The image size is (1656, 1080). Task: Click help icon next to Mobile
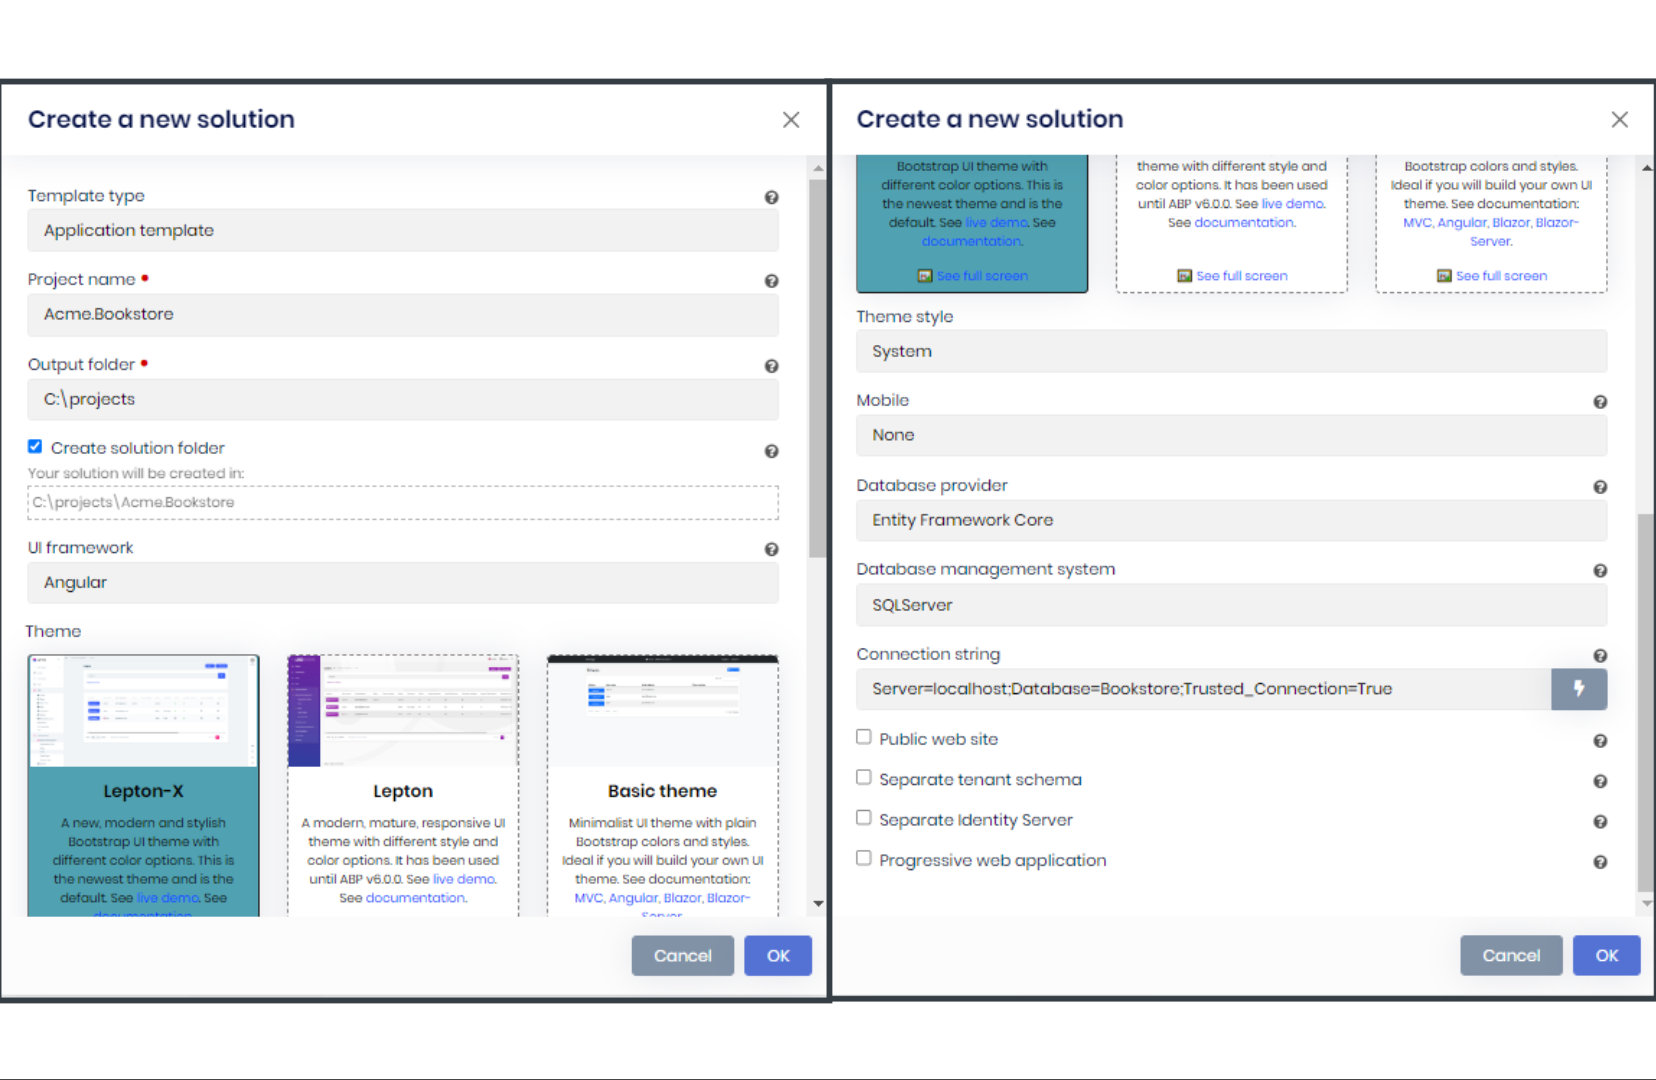tap(1600, 402)
